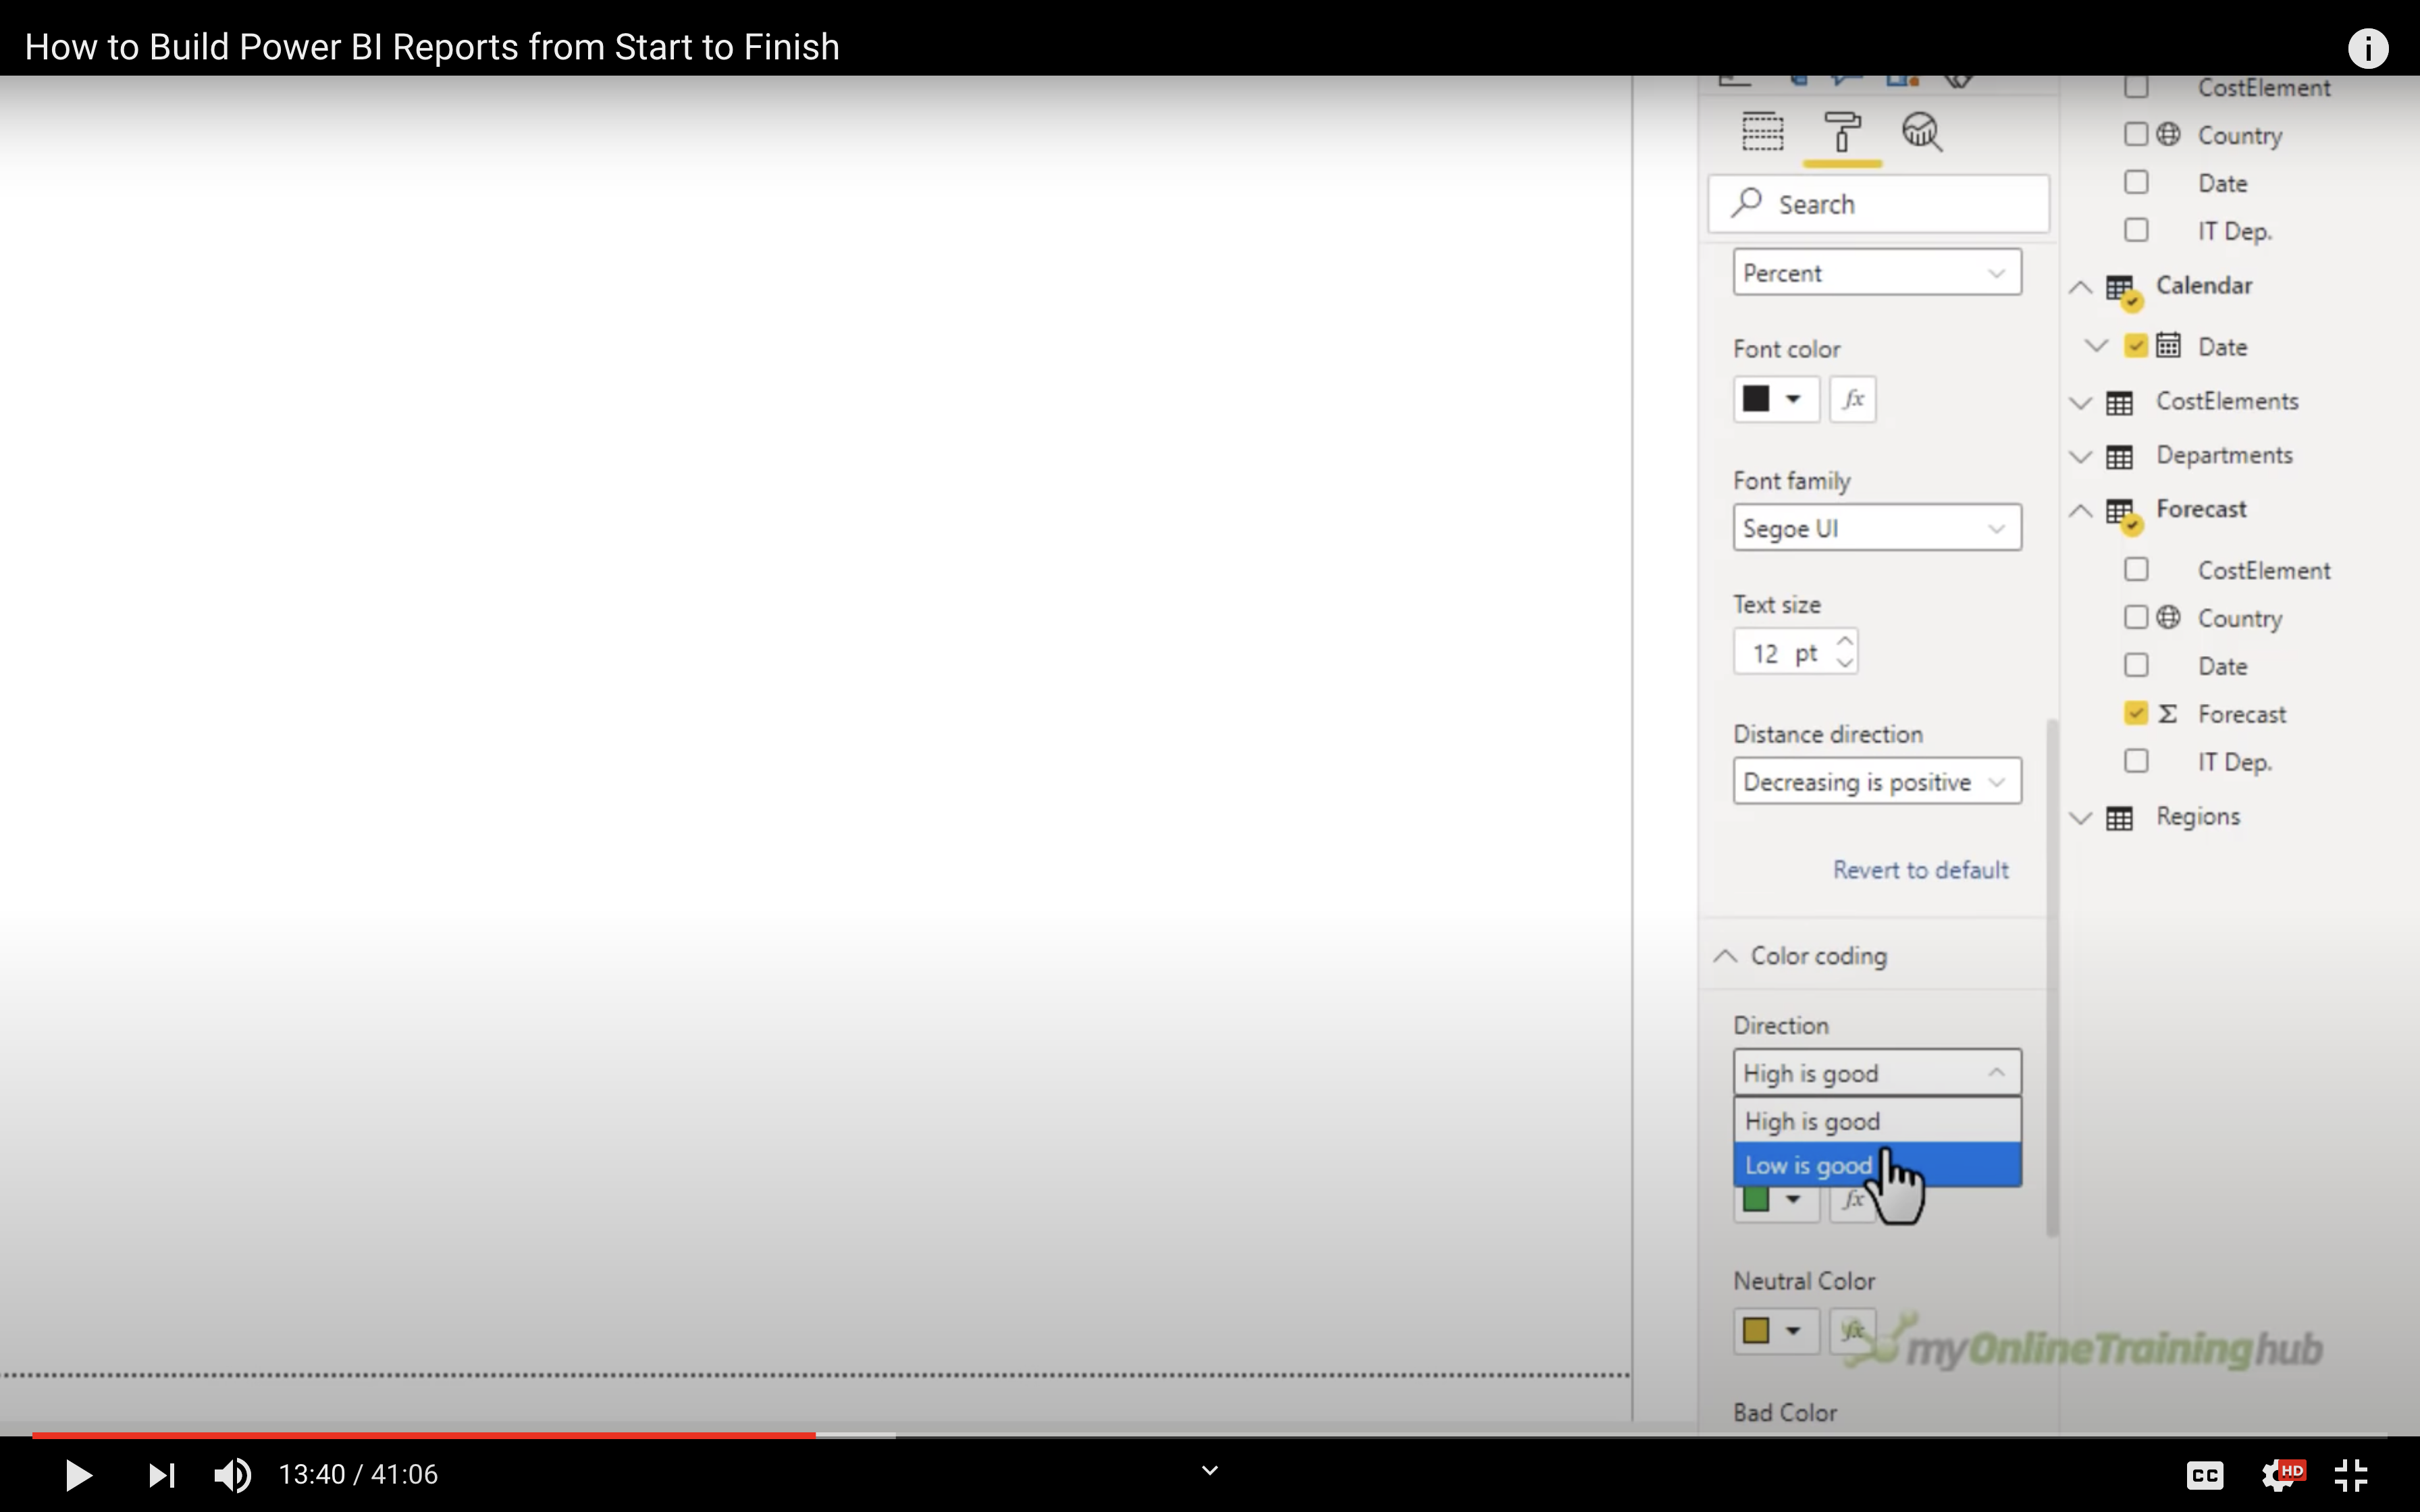Exit full screen mode
Viewport: 2420px width, 1512px height.
click(x=2351, y=1474)
